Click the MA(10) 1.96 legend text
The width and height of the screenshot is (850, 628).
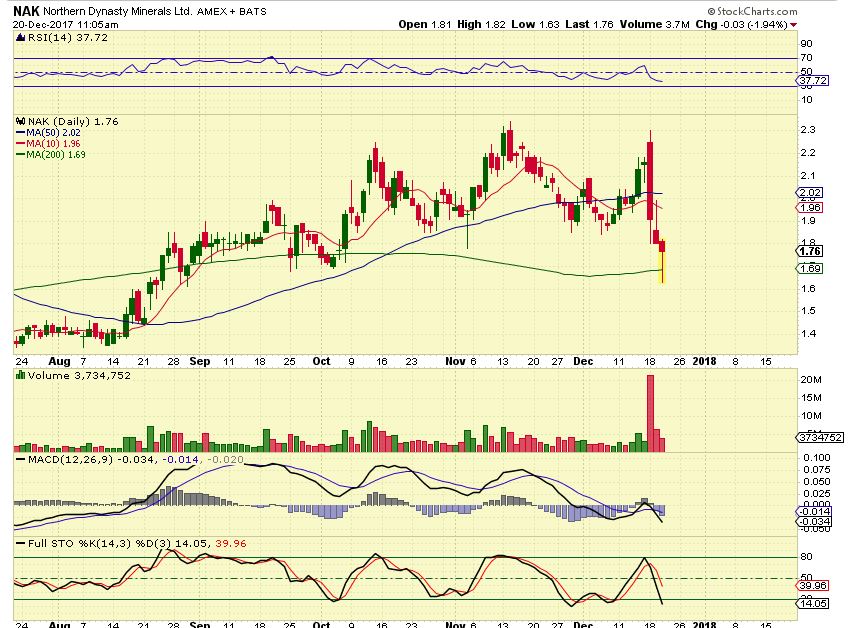pos(54,144)
